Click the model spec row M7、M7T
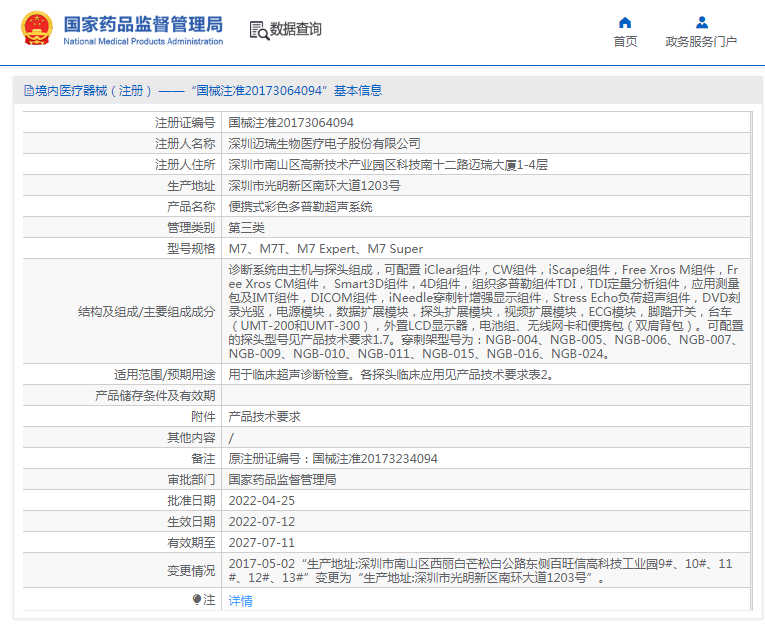Image resolution: width=765 pixels, height=628 pixels. (x=325, y=248)
